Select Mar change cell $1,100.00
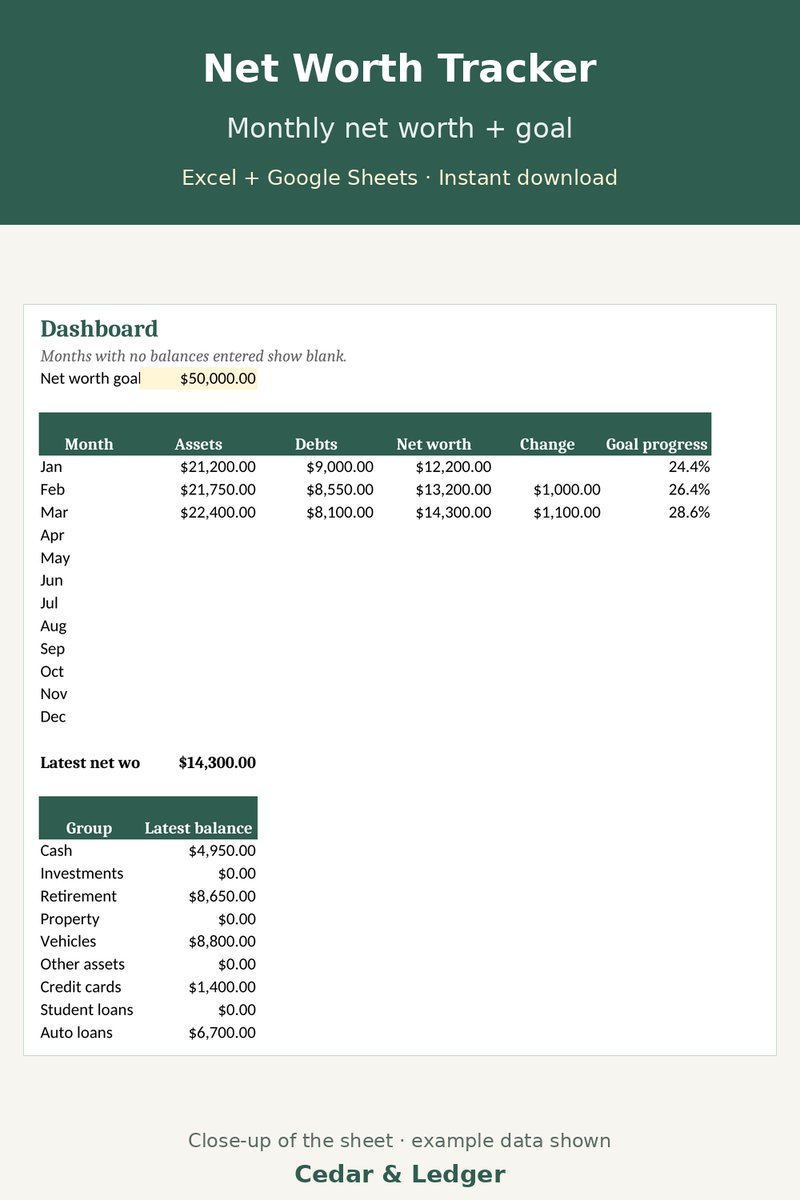800x1200 pixels. [x=567, y=512]
